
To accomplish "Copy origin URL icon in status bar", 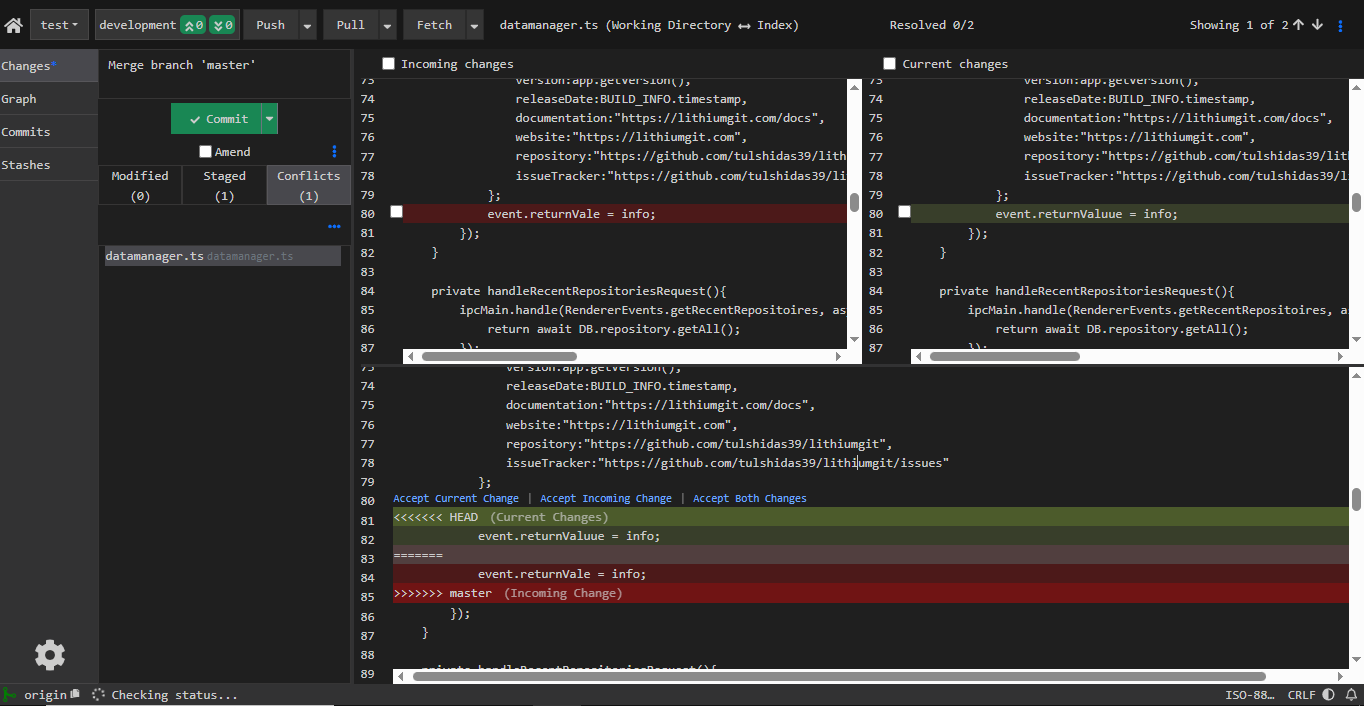I will point(75,694).
